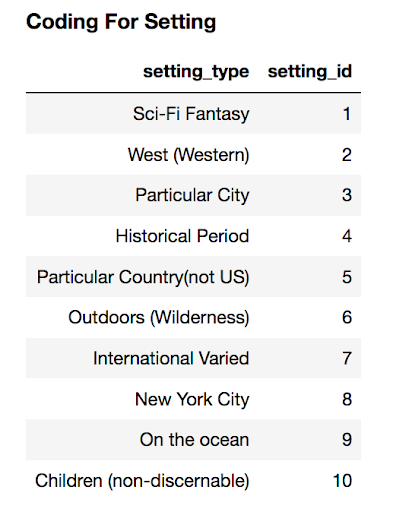Screen dimensions: 412x512
Task: Select the 'Historical Period' cell
Action: tap(182, 236)
